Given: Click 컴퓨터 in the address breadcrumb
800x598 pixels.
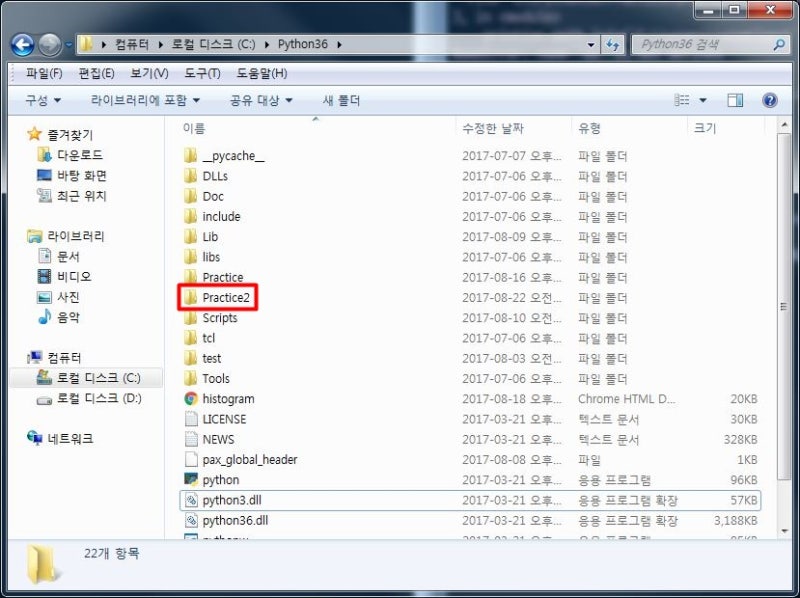Looking at the screenshot, I should (x=132, y=44).
